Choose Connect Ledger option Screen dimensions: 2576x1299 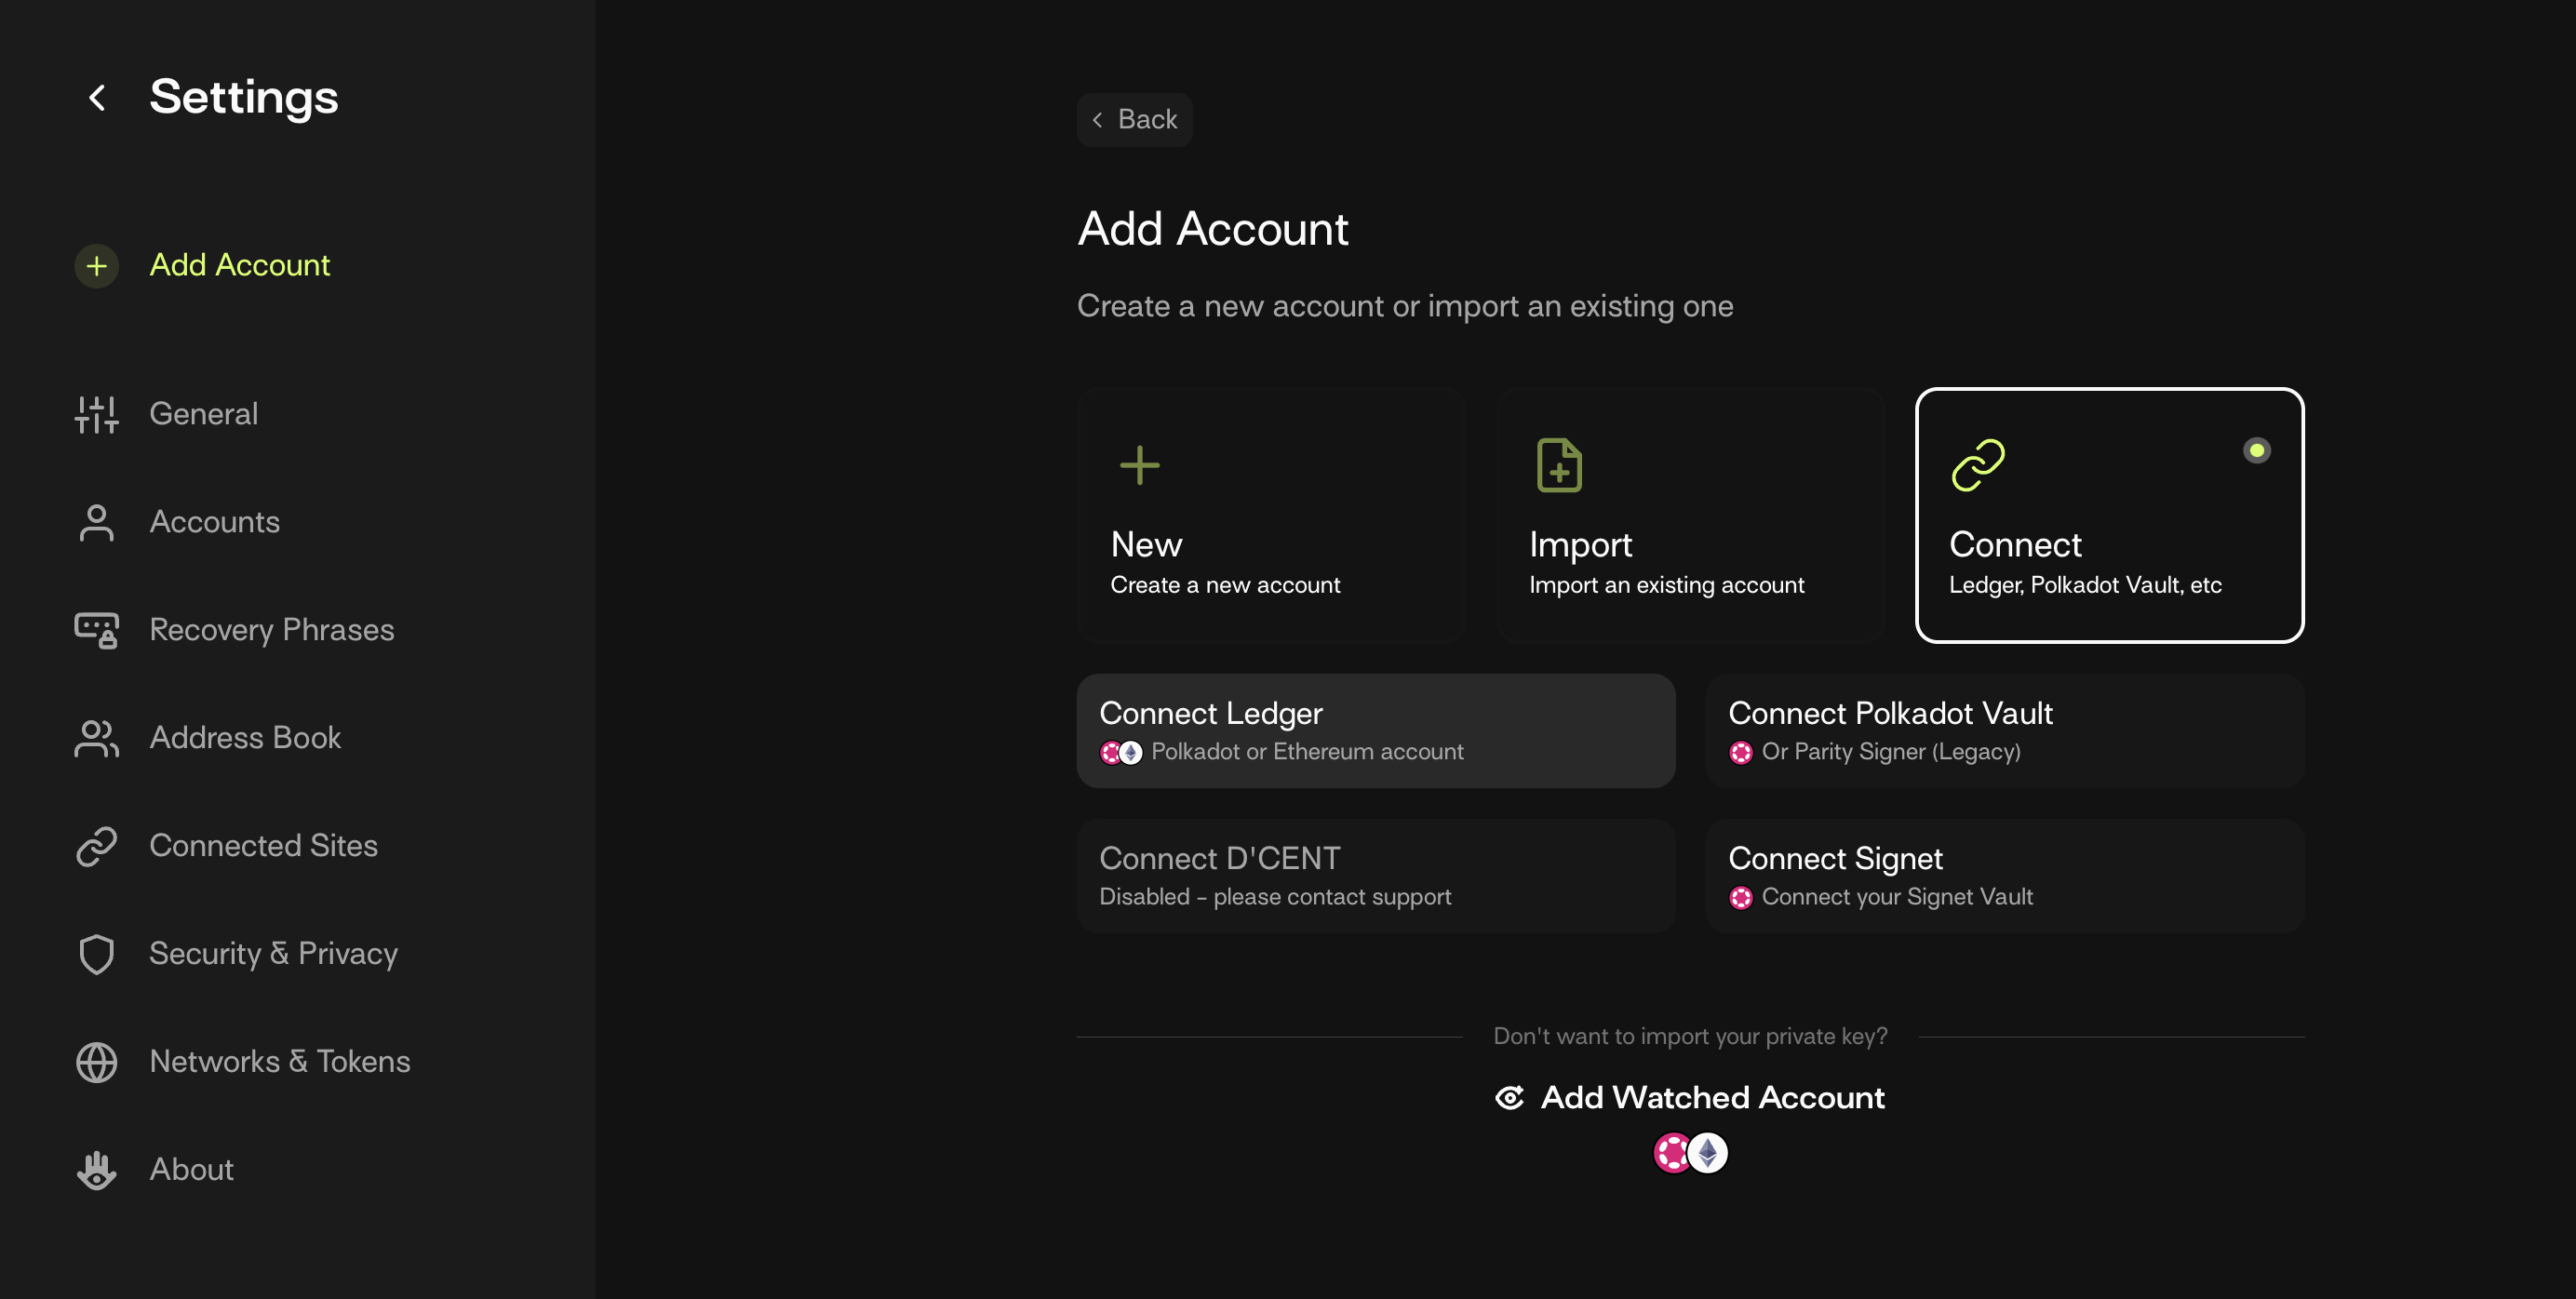1375,731
